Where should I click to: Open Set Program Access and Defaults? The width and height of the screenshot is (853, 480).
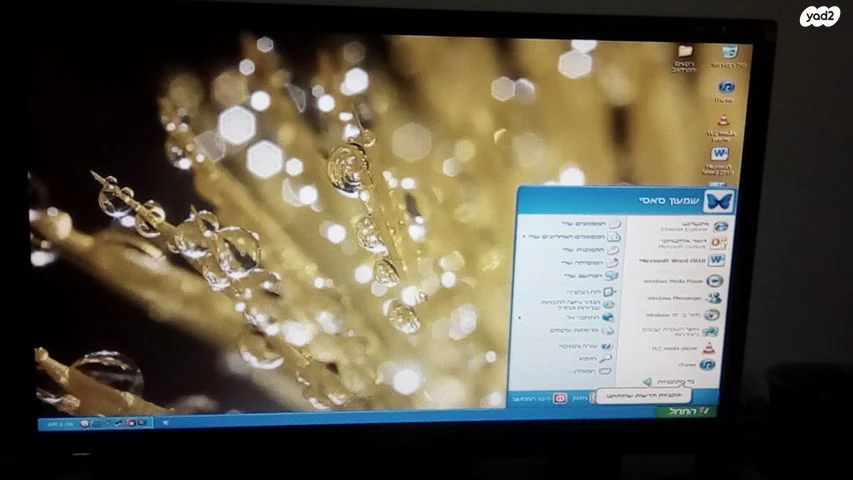coord(578,305)
